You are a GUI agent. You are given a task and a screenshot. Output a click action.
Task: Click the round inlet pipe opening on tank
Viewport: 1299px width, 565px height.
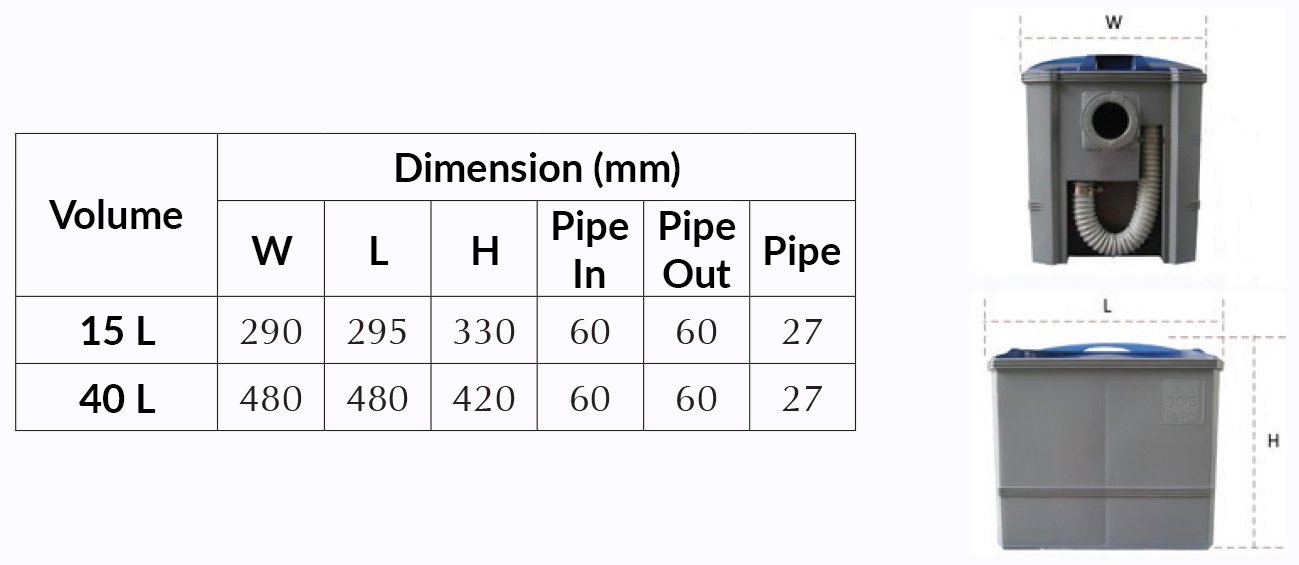point(1112,123)
